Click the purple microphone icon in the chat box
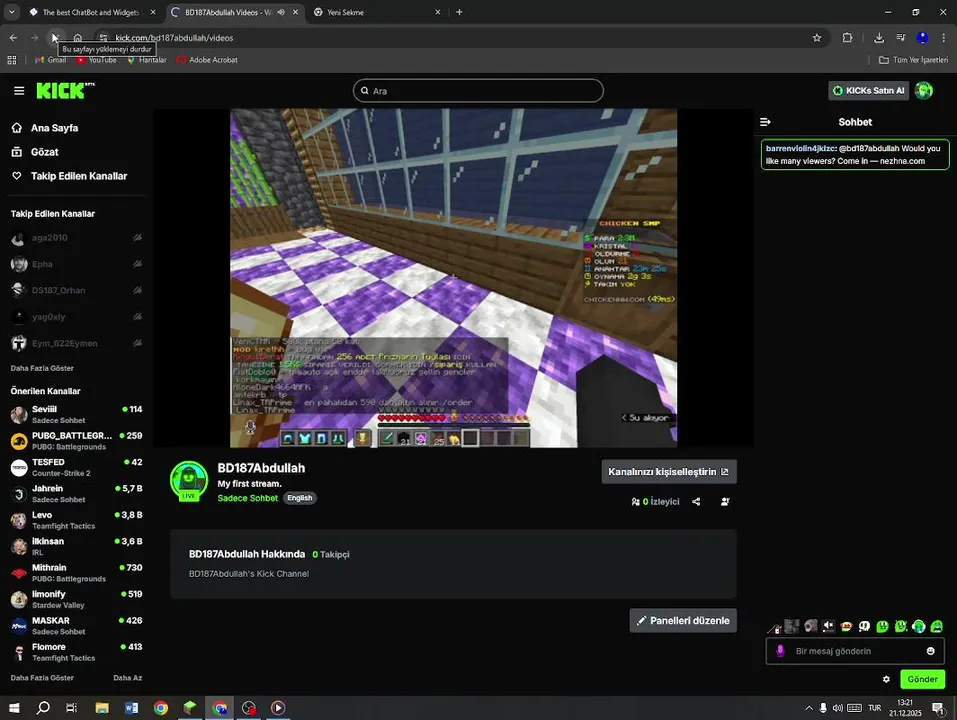957x720 pixels. [x=780, y=651]
